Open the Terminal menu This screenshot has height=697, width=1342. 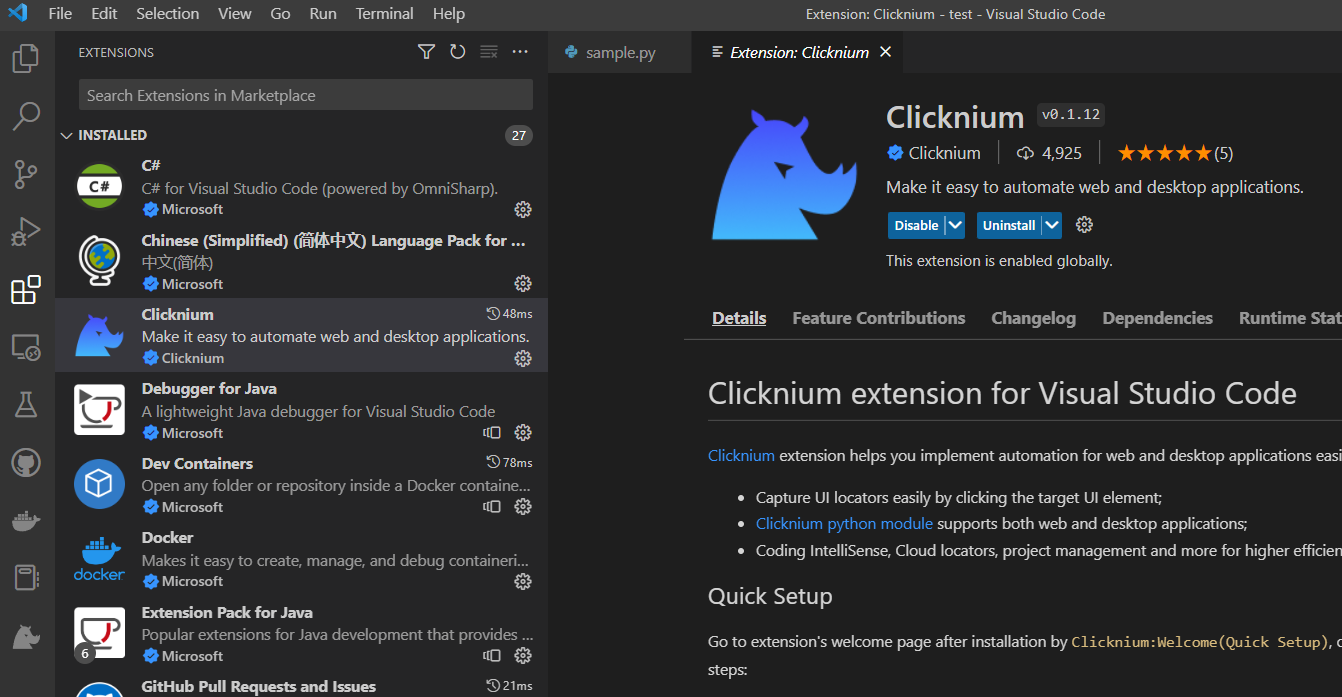384,14
